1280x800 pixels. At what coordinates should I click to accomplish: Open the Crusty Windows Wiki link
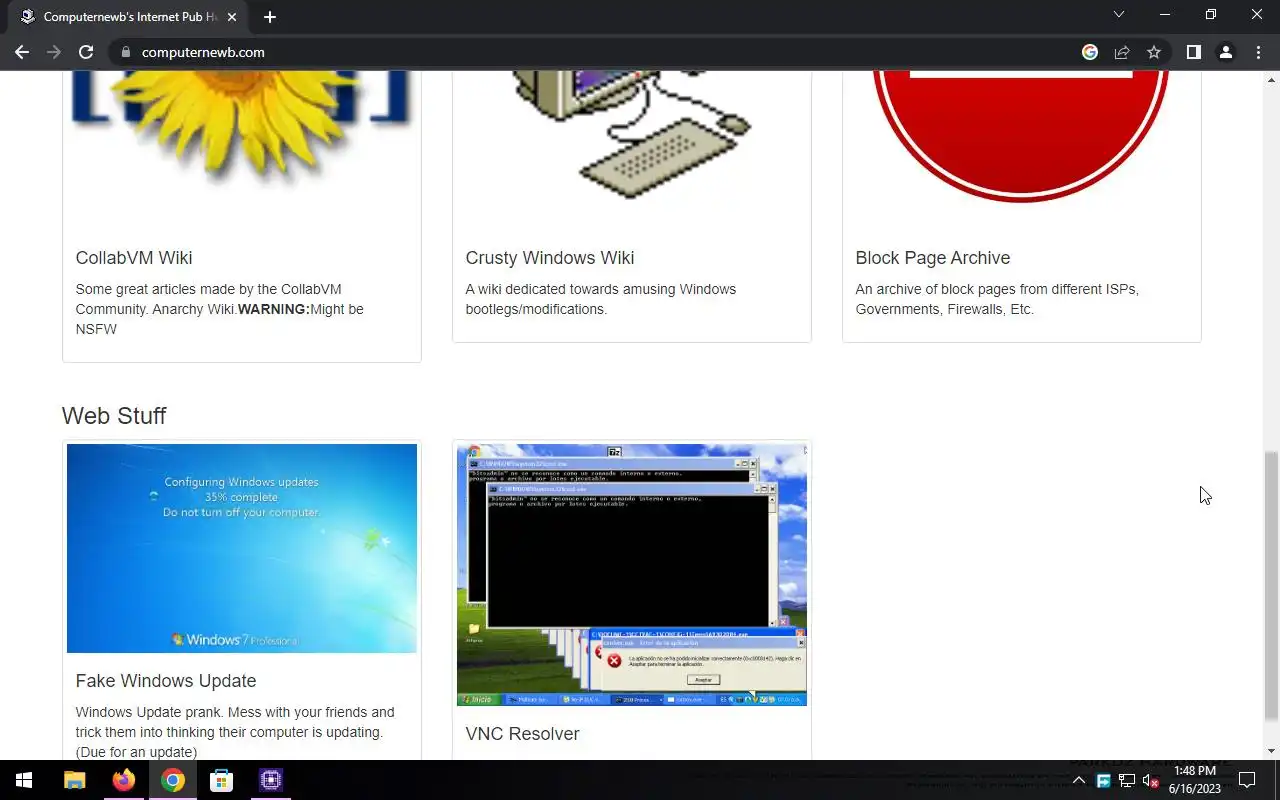(550, 258)
